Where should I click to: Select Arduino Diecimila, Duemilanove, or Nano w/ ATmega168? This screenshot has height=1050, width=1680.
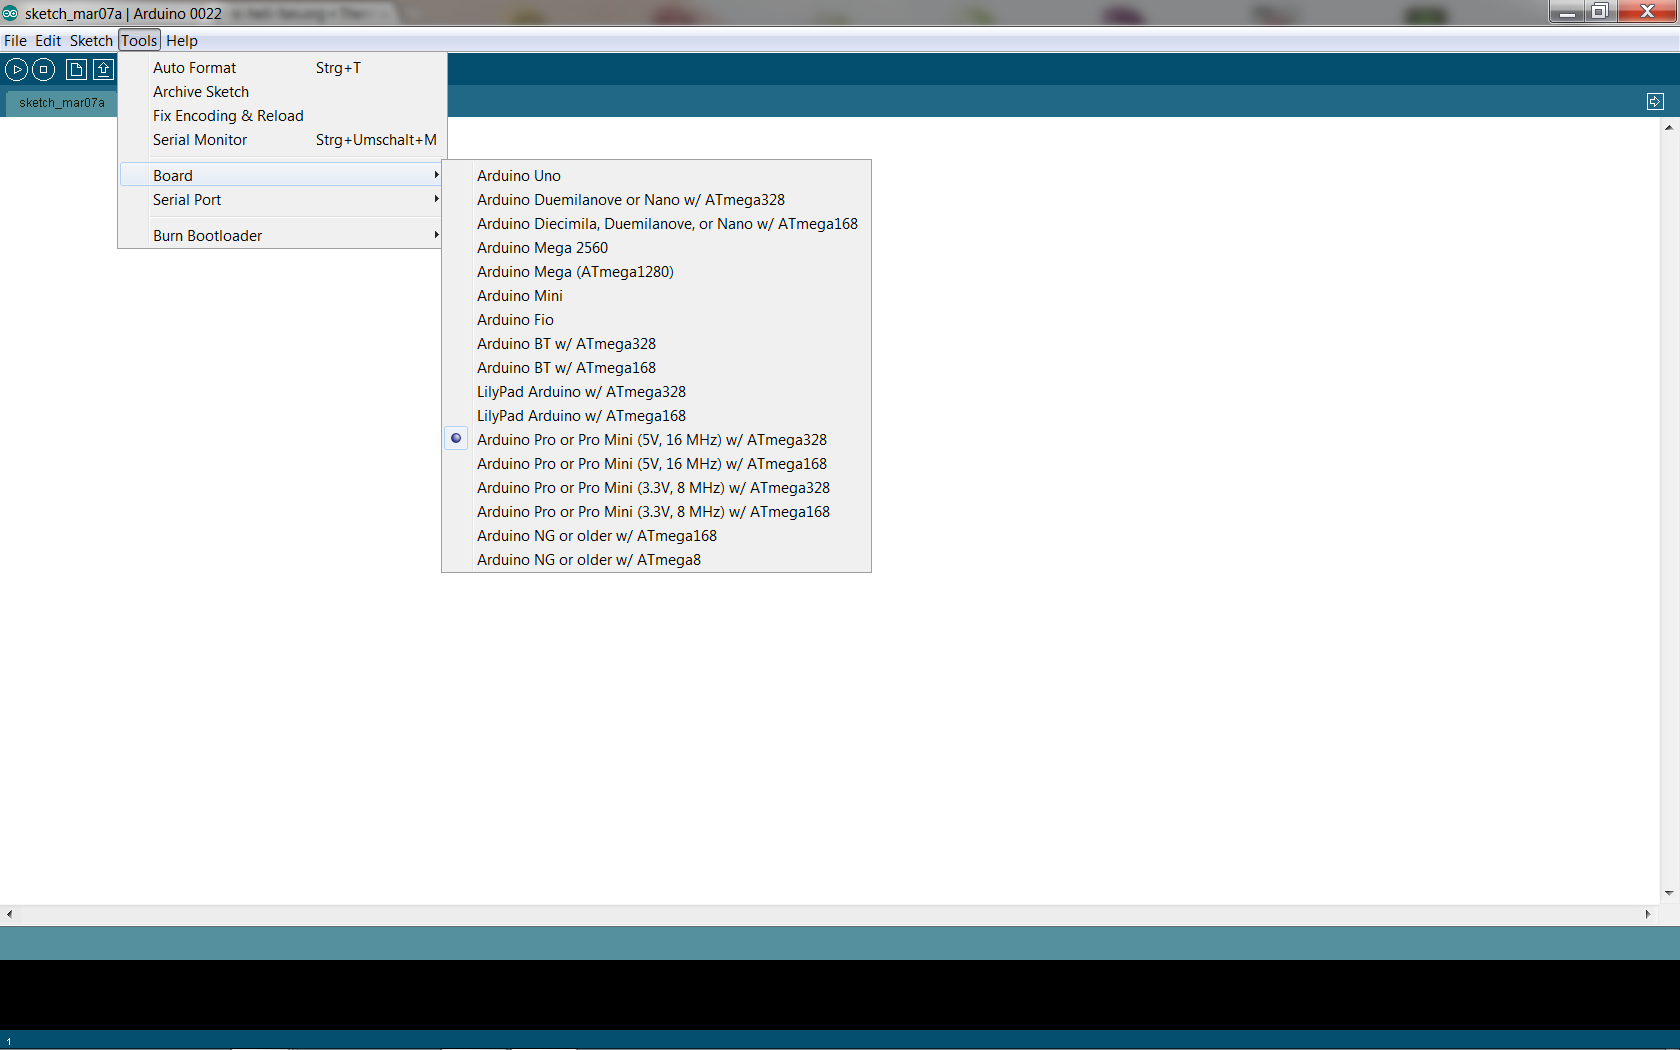tap(657, 223)
